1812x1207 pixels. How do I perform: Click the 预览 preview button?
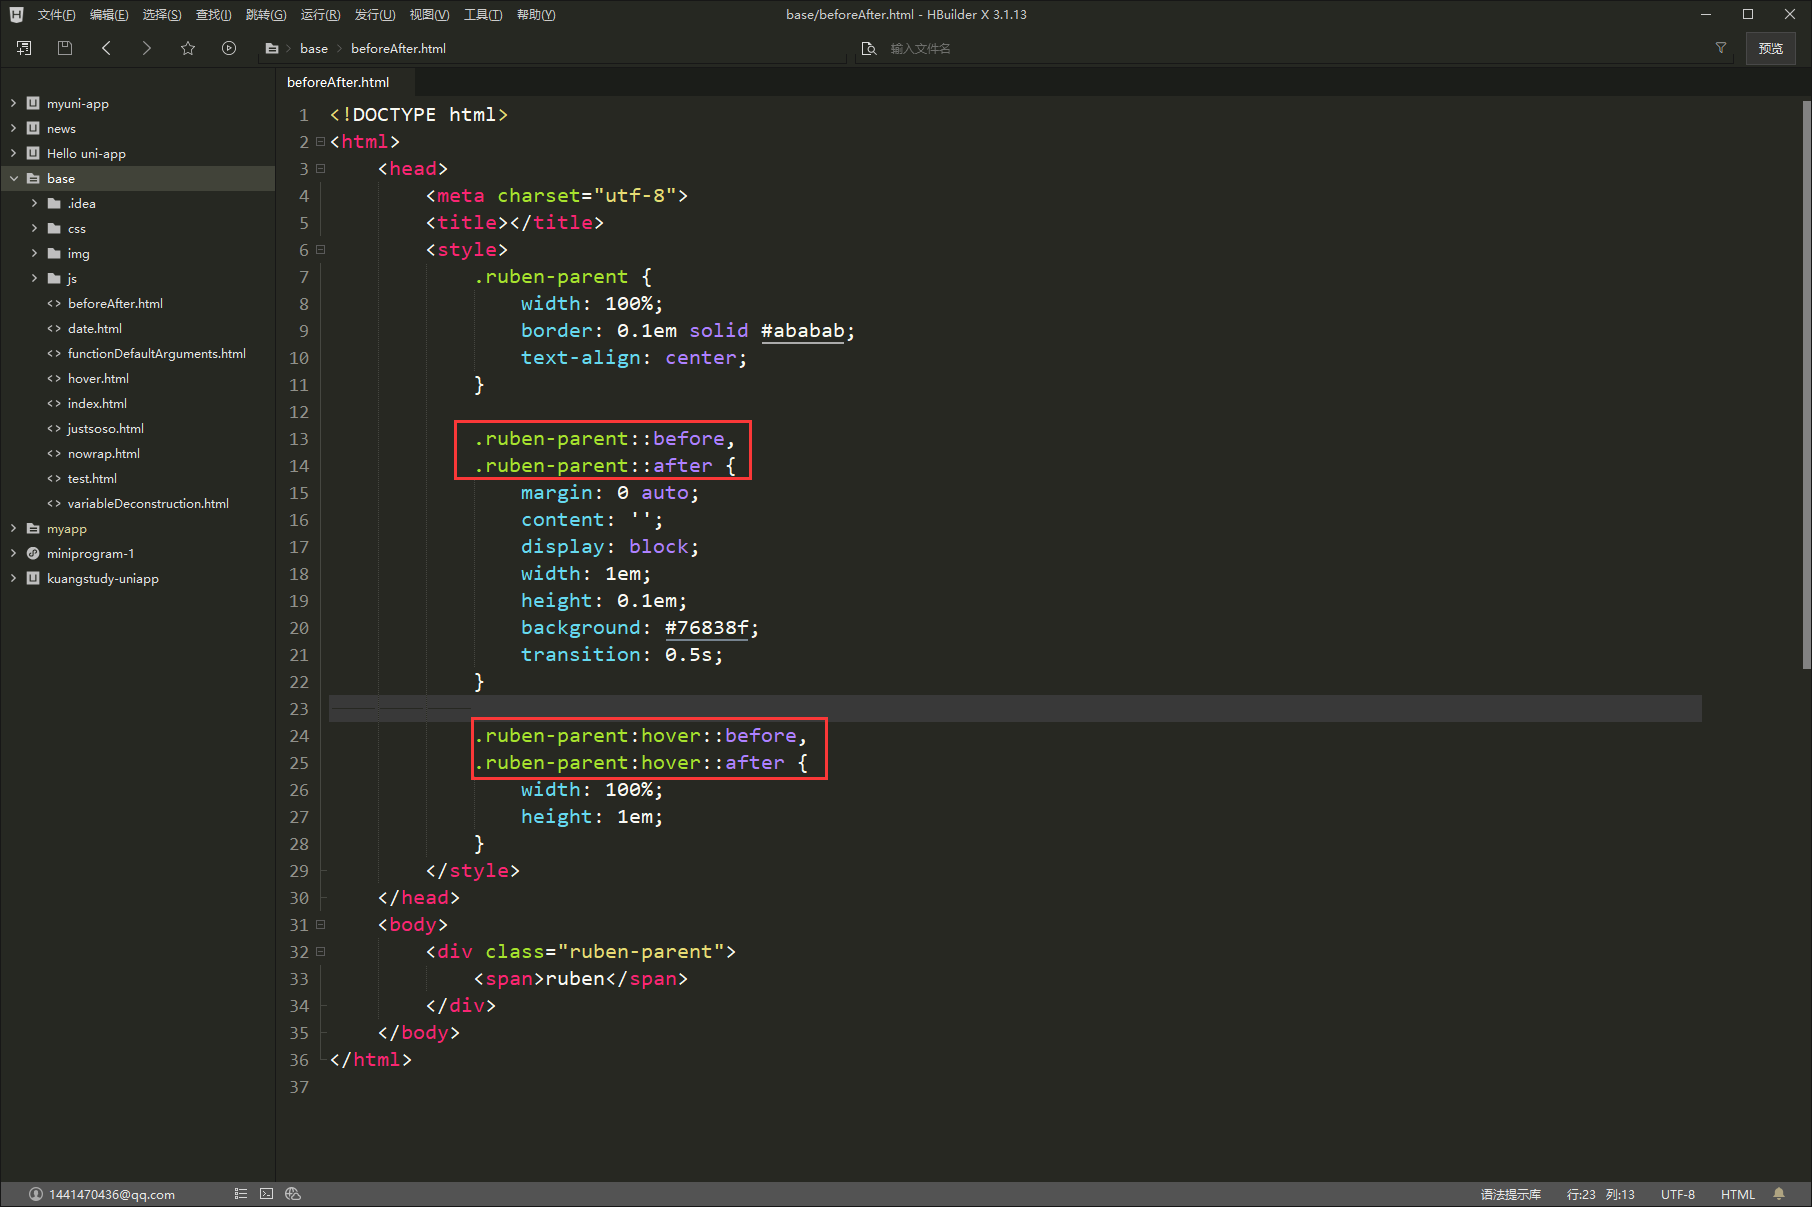pos(1770,48)
